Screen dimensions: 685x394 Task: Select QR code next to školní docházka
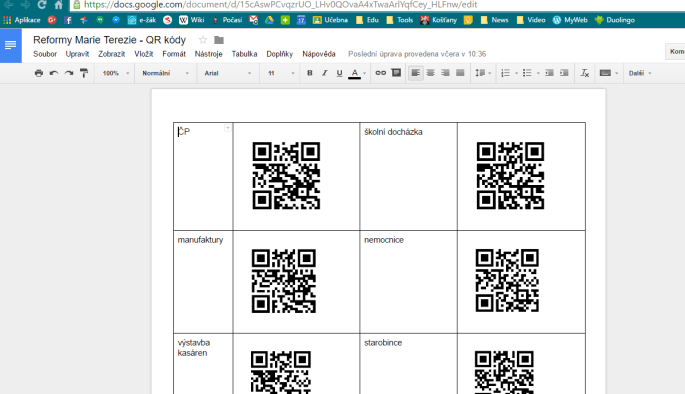pos(510,176)
